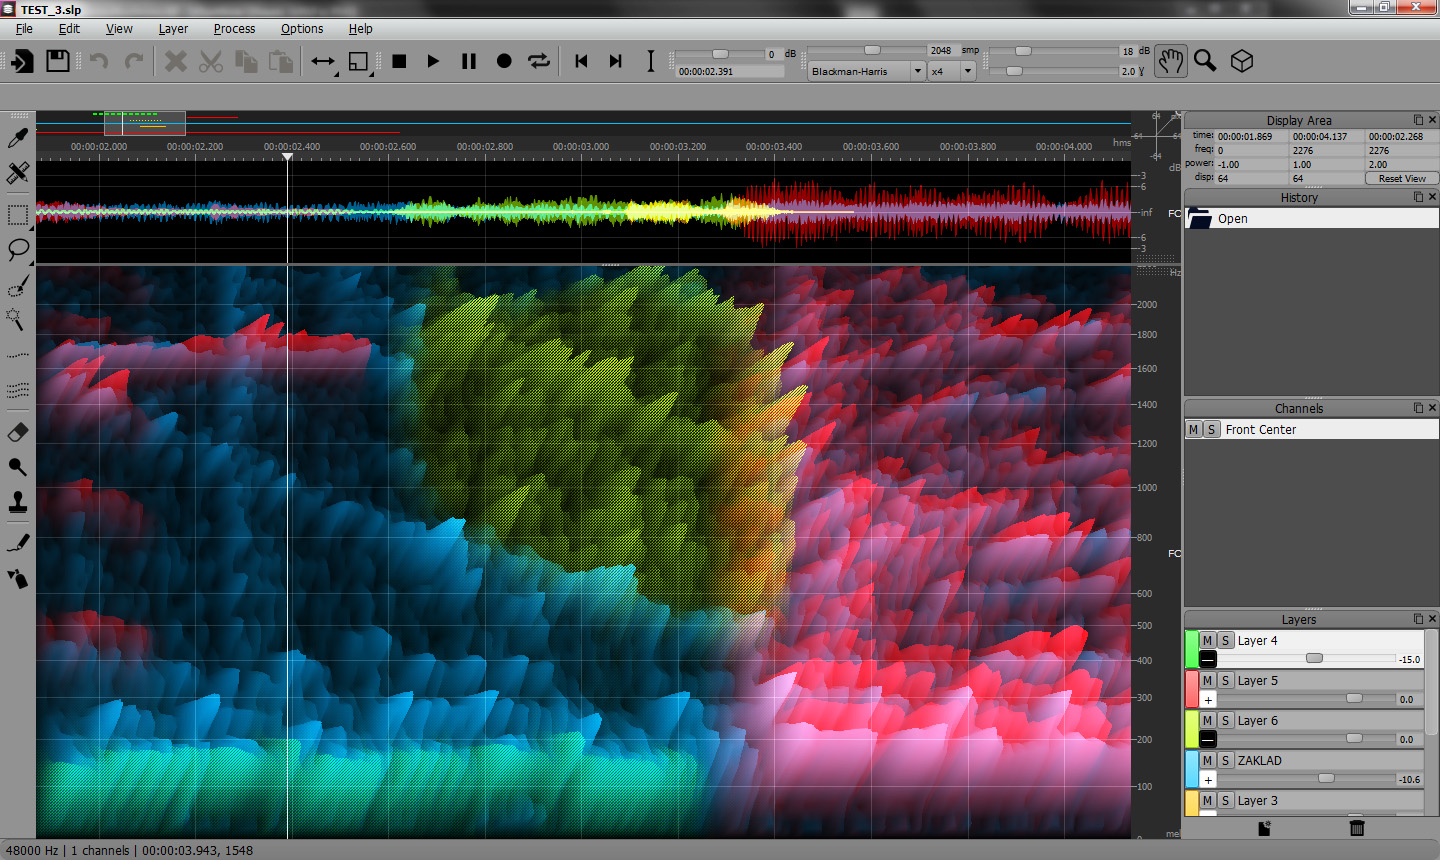This screenshot has width=1440, height=860.
Task: Undock the History panel
Action: [x=1418, y=197]
